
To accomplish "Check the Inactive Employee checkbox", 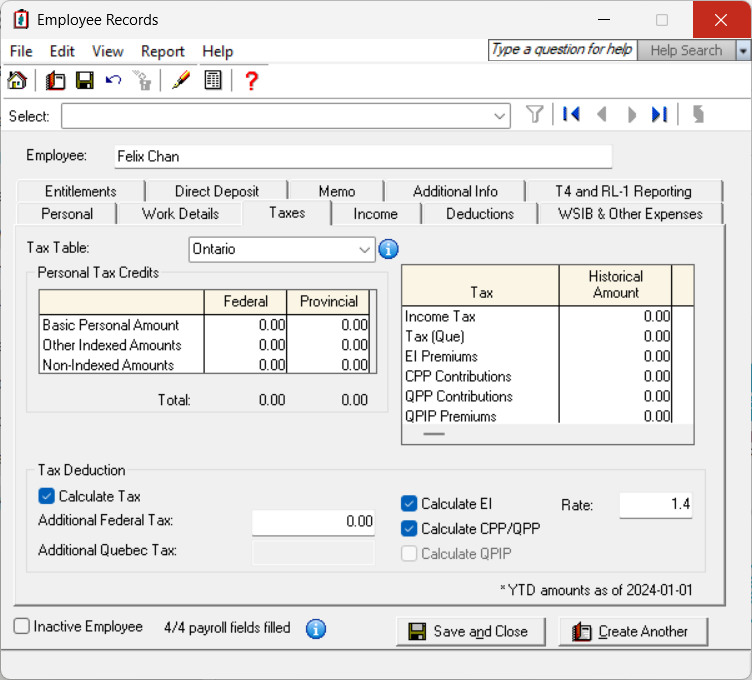I will 22,626.
